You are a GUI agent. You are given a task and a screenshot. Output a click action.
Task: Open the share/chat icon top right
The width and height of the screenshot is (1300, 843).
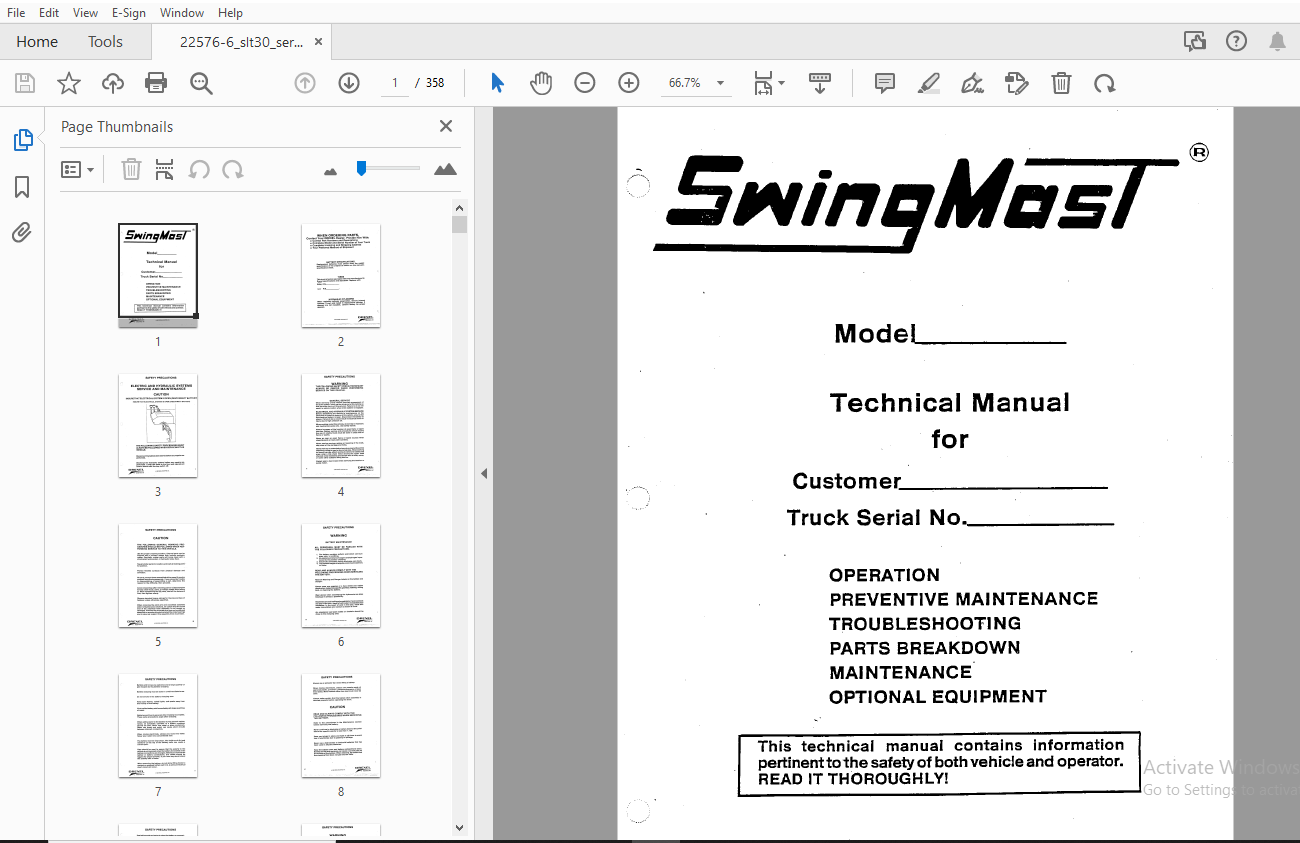coord(1194,41)
